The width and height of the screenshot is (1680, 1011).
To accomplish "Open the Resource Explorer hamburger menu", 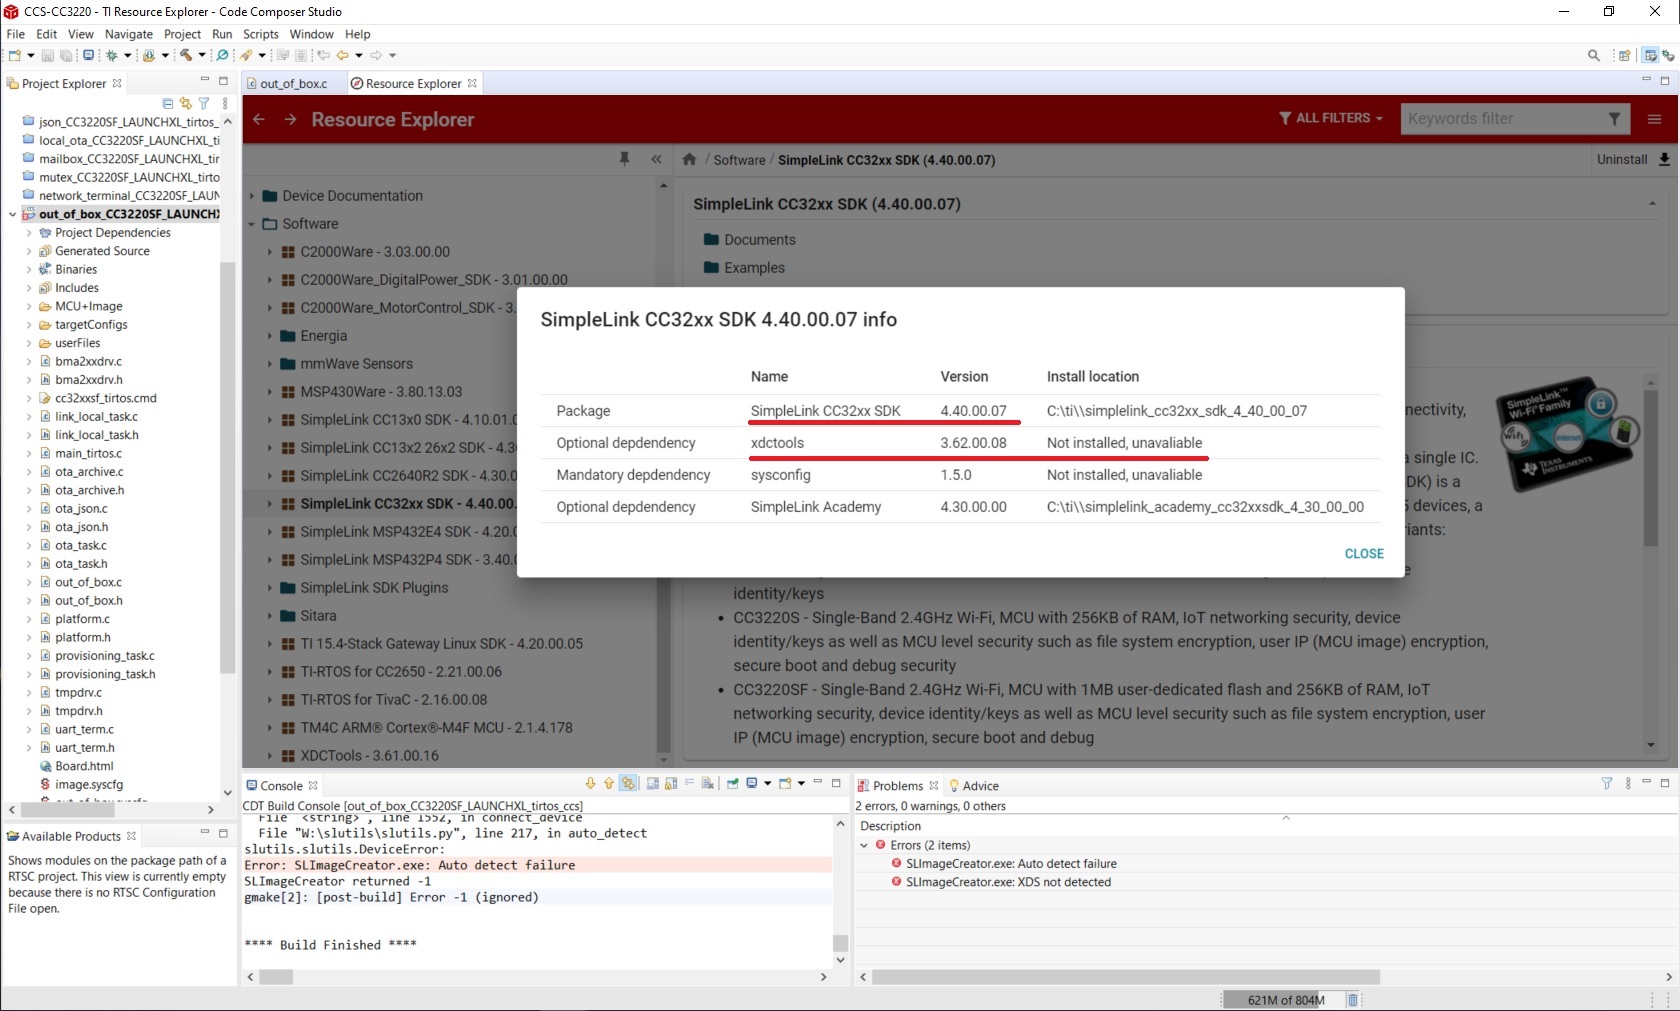I will 1655,119.
